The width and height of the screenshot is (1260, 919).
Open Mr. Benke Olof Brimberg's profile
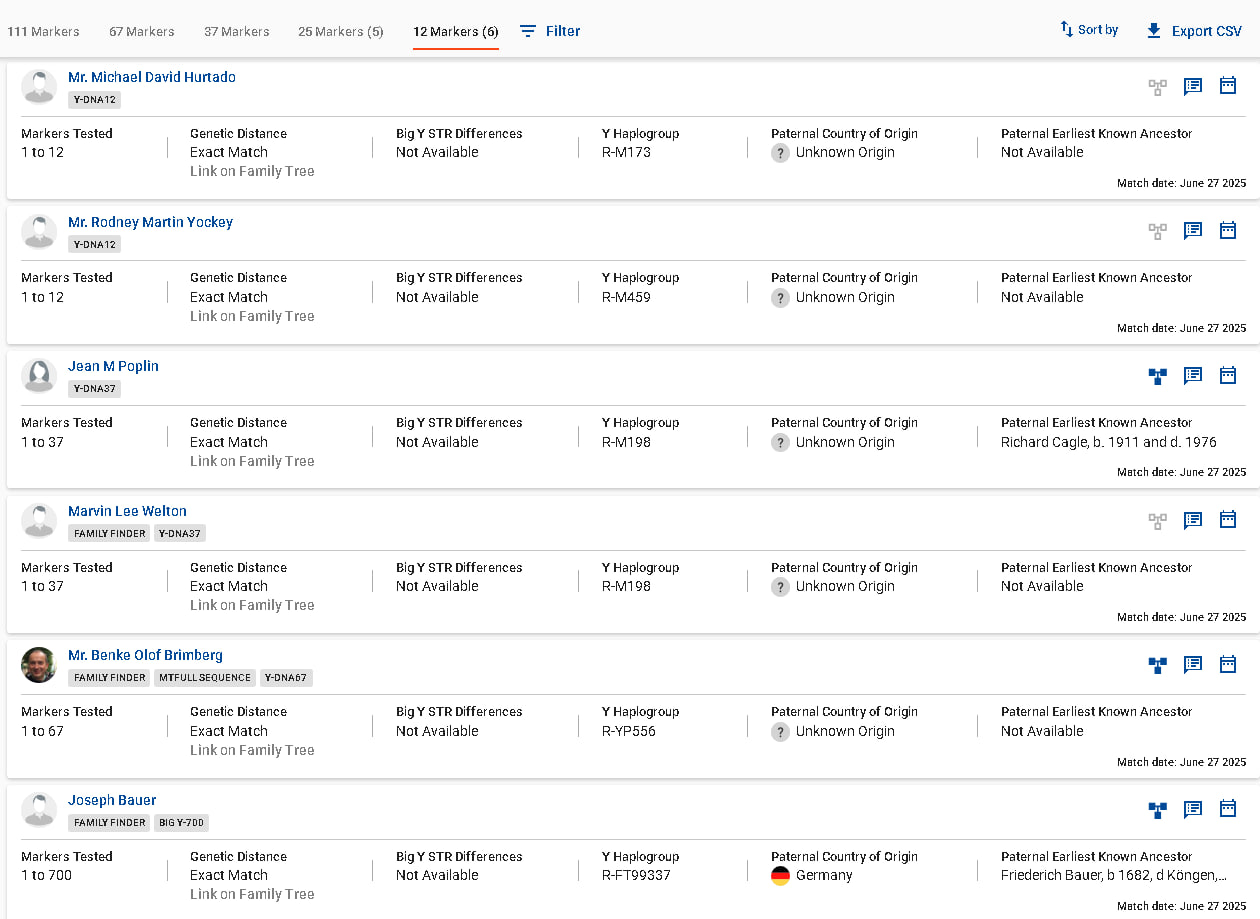coord(145,655)
